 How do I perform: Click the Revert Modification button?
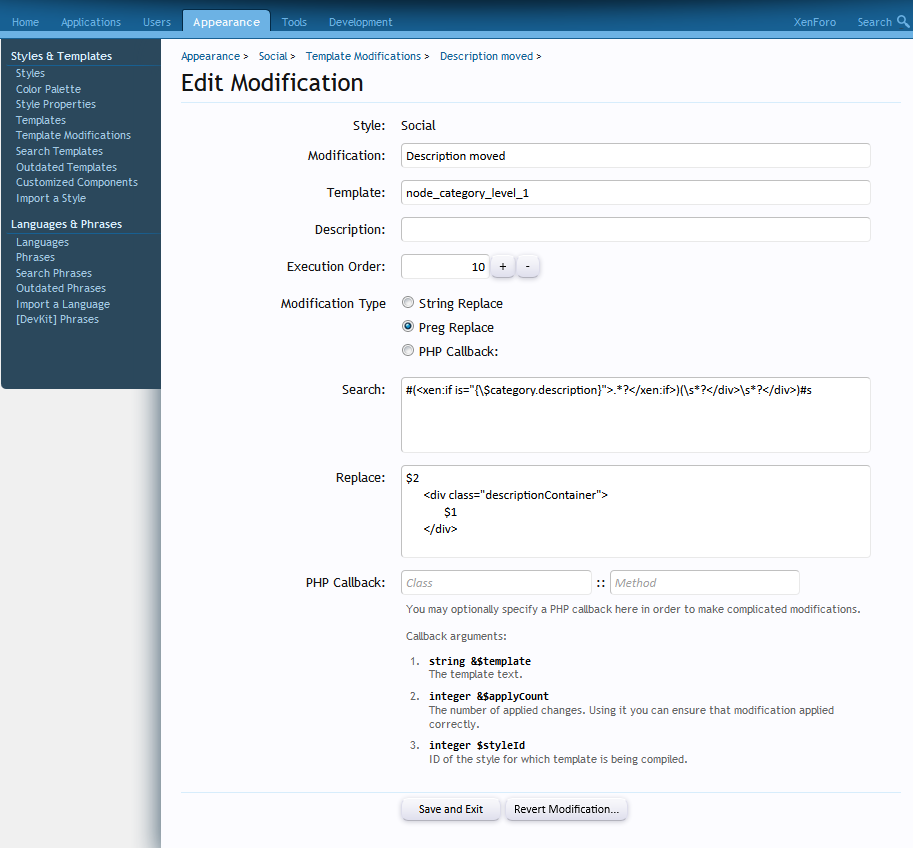click(x=566, y=809)
